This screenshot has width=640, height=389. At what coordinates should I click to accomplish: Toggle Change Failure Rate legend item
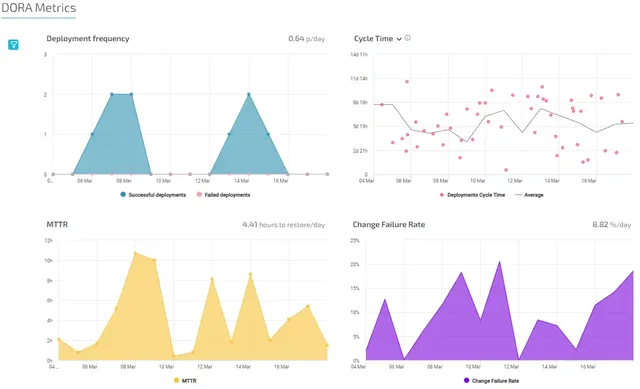(491, 380)
